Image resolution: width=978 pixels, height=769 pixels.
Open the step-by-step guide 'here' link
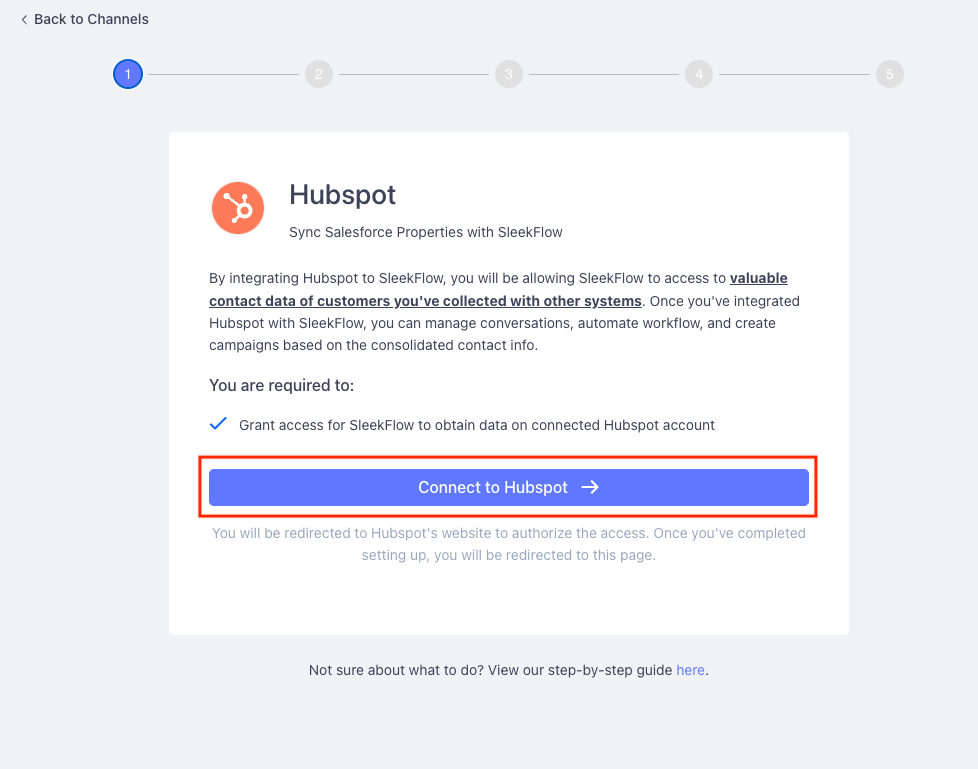(x=690, y=670)
